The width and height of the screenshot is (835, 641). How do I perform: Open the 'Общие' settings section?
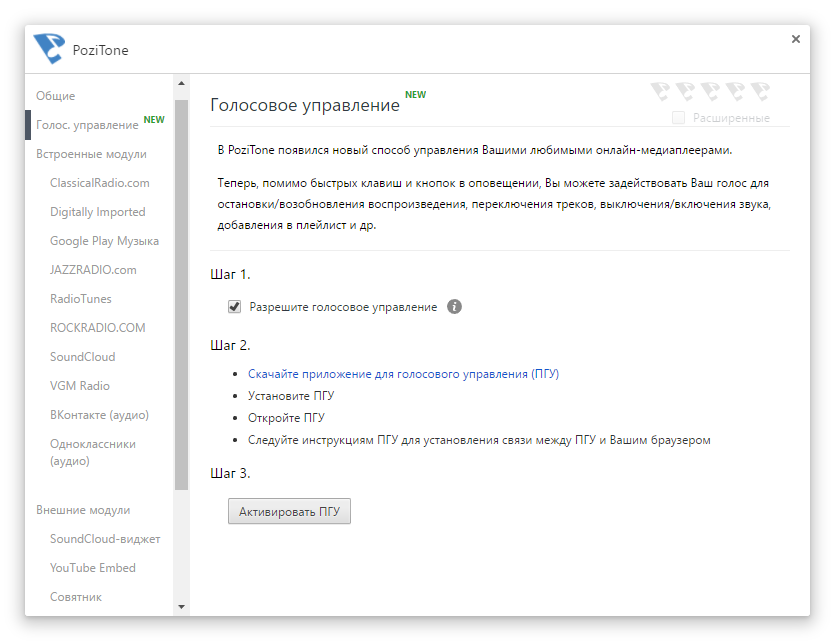[55, 96]
